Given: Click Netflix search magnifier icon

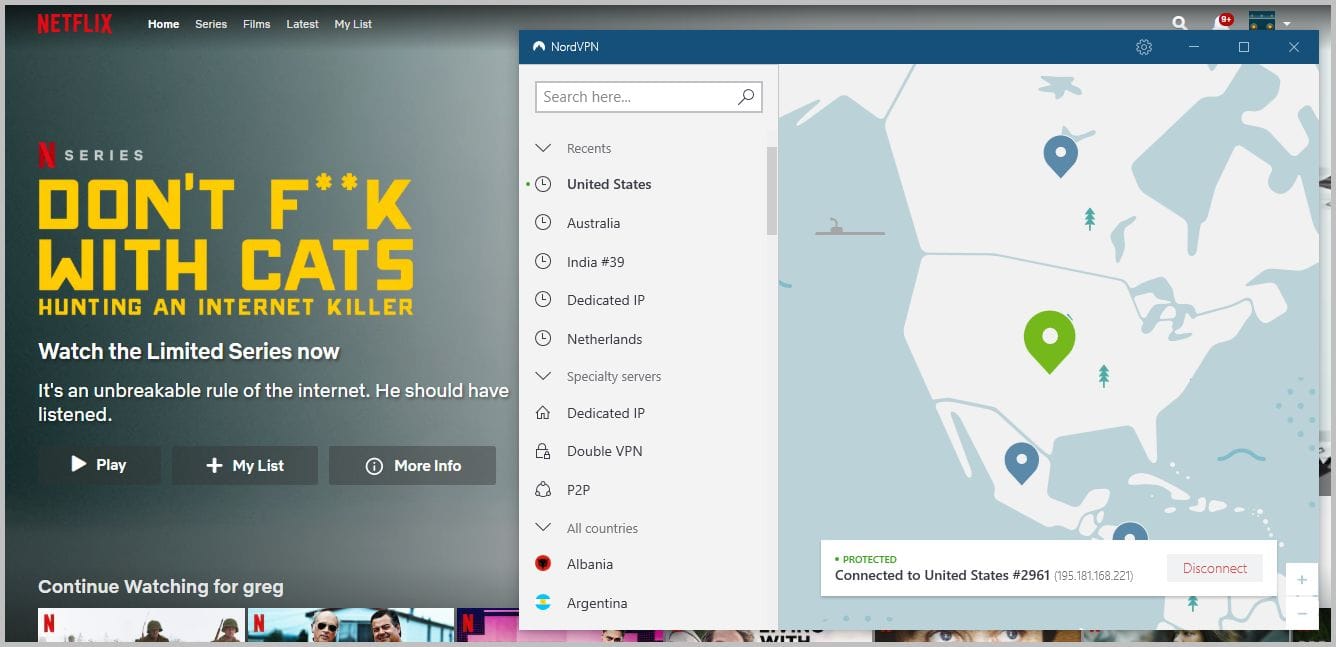Looking at the screenshot, I should pyautogui.click(x=1180, y=23).
